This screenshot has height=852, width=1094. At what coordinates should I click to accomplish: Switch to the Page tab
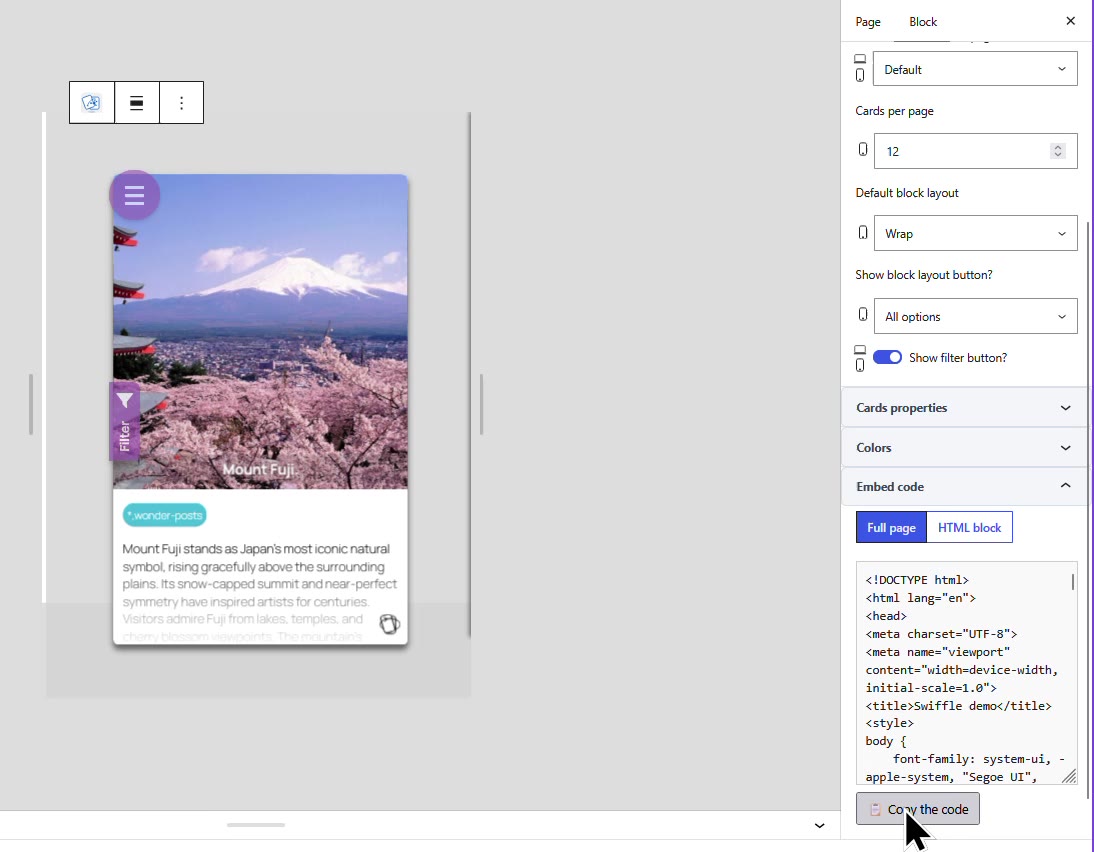point(868,22)
